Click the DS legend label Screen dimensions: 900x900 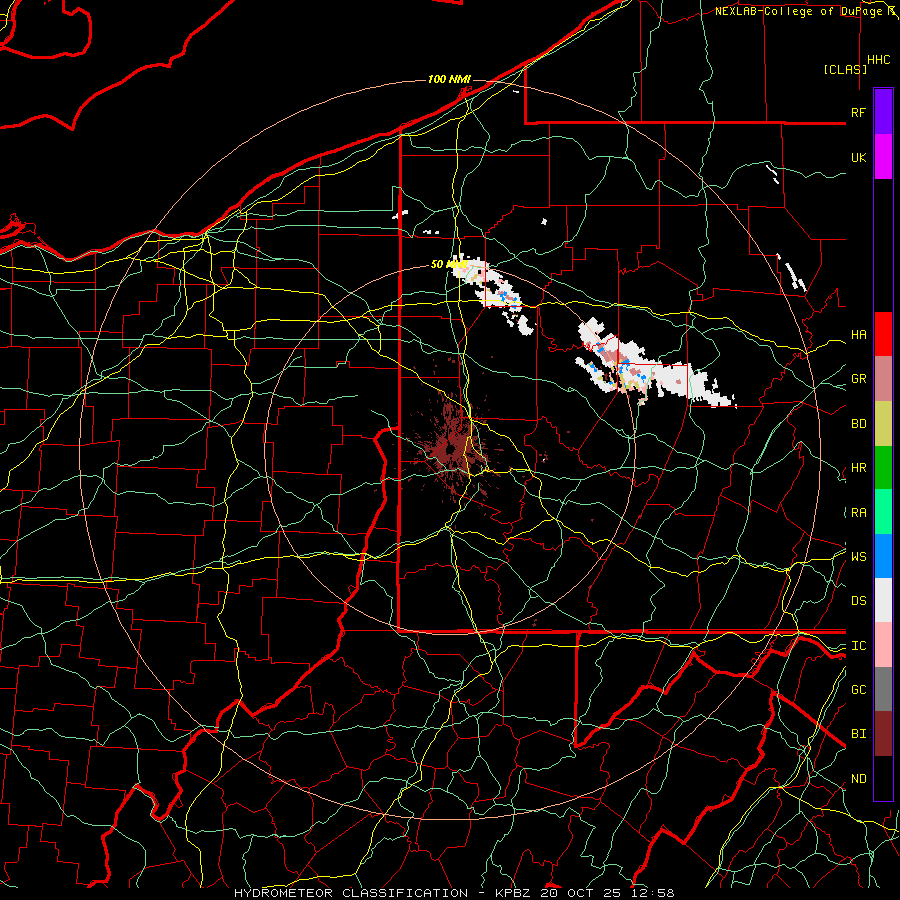(858, 601)
